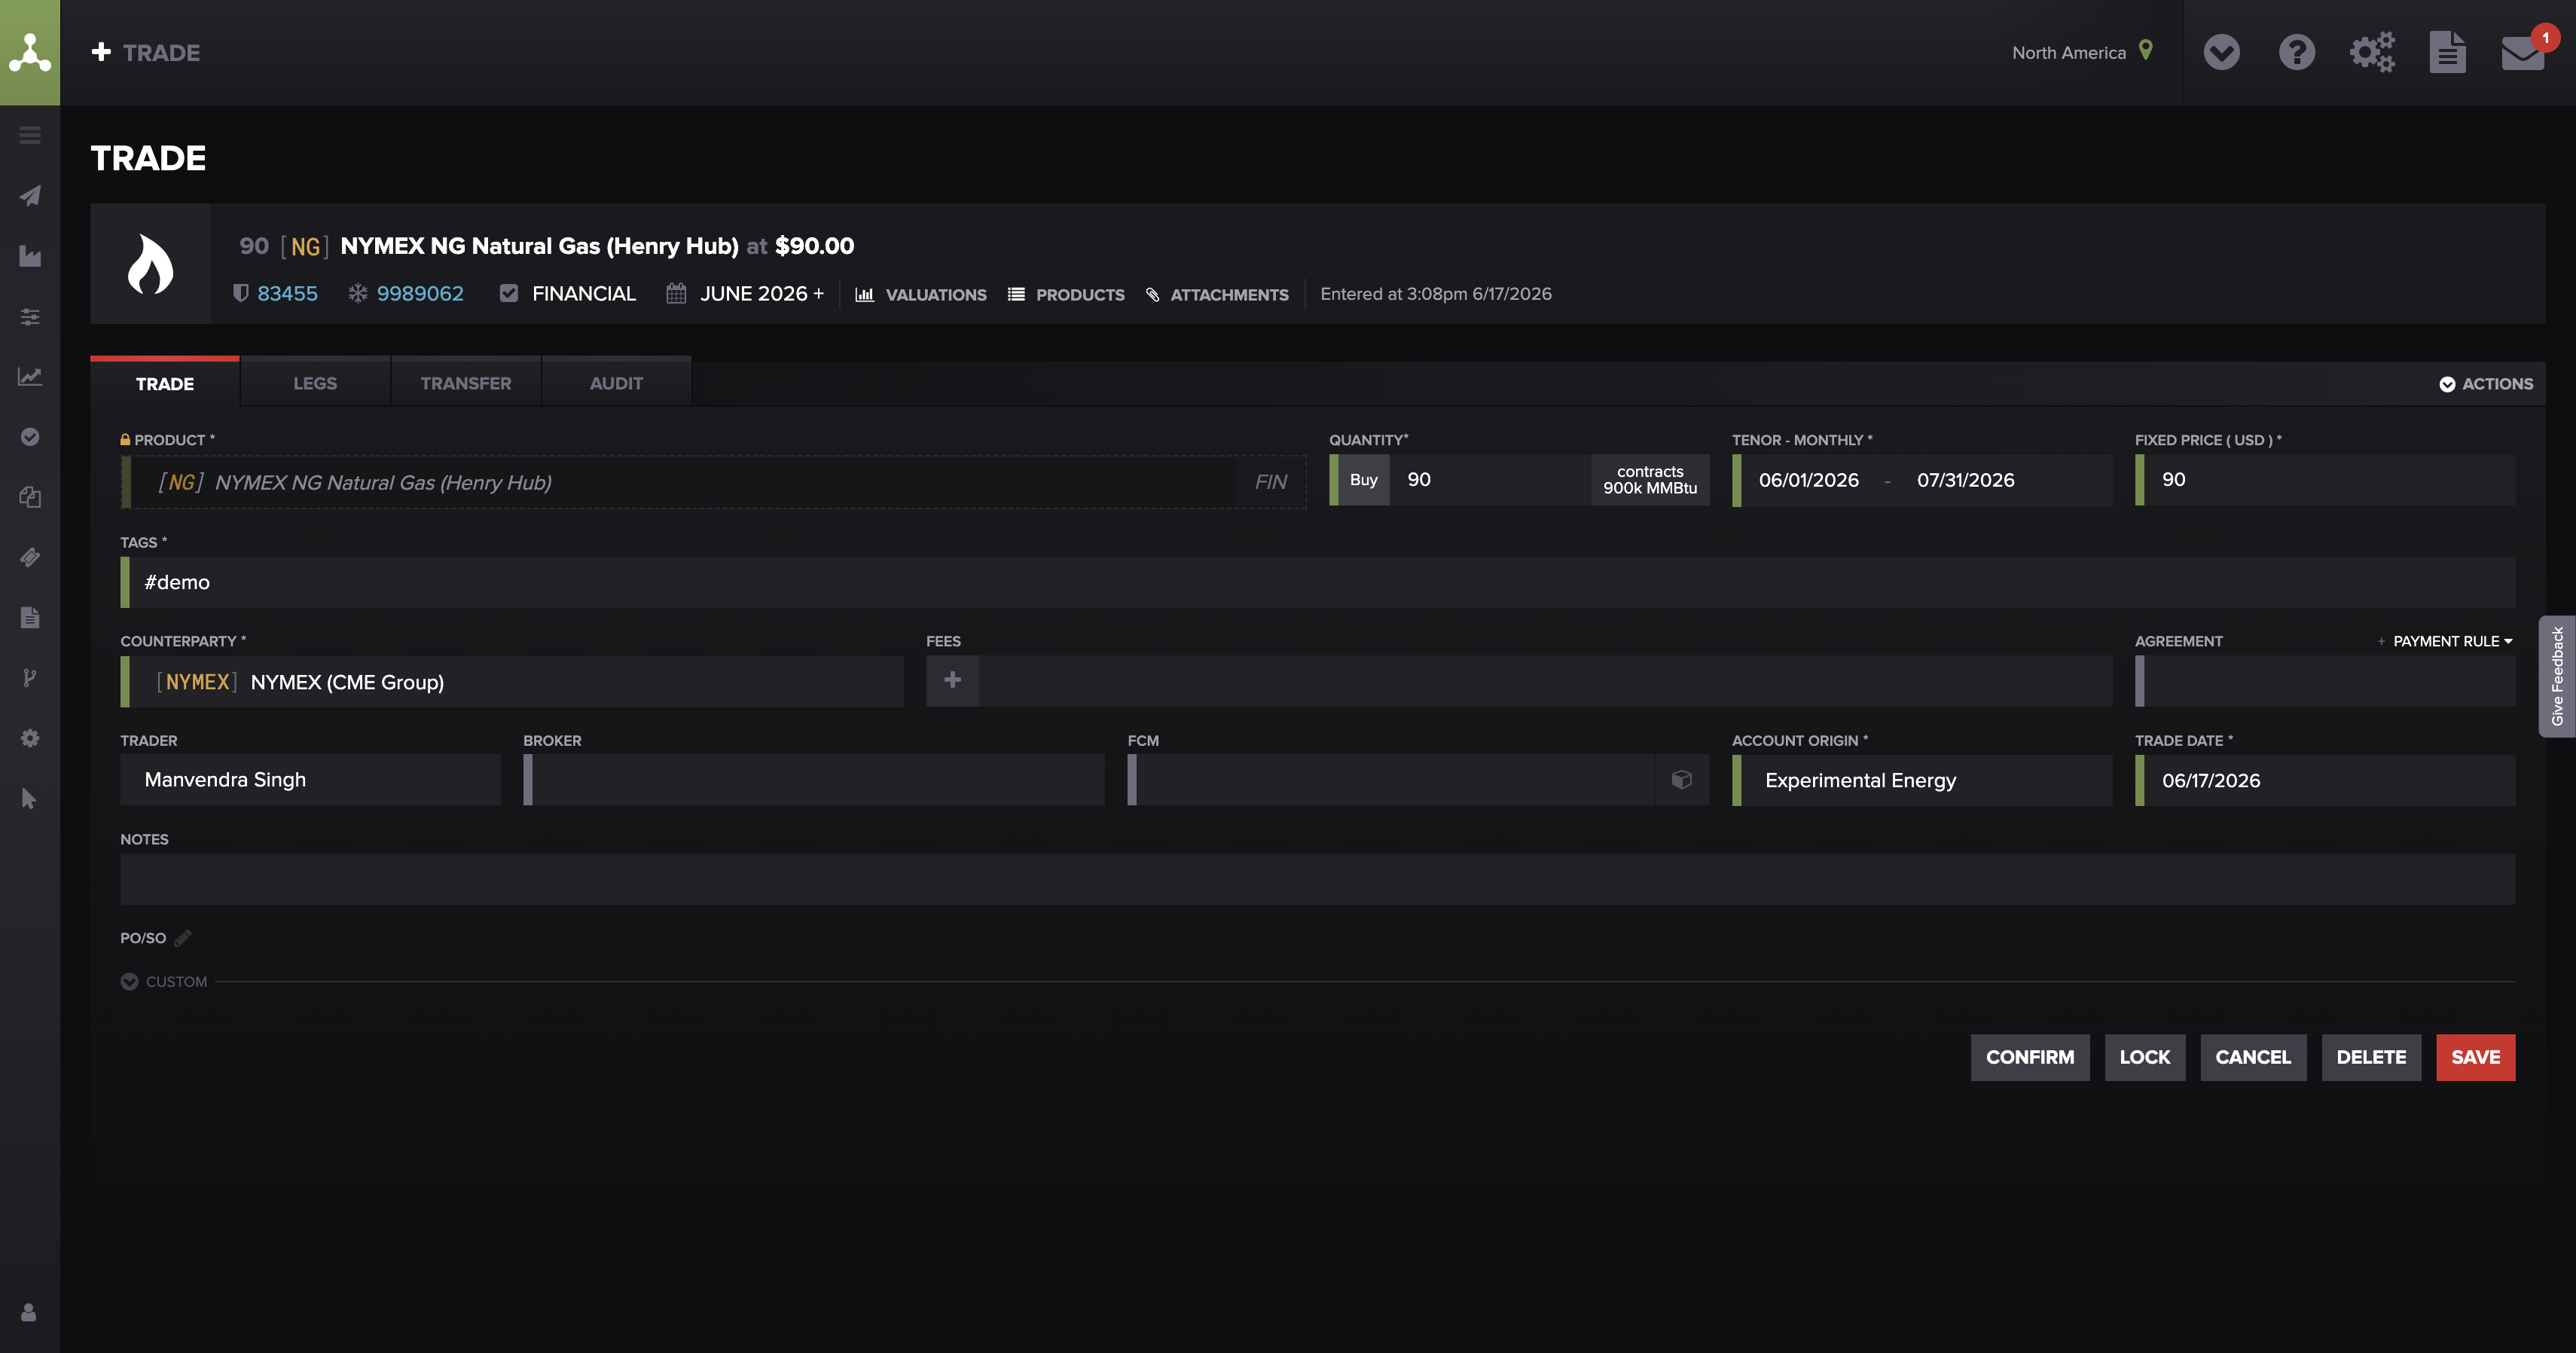2576x1353 pixels.
Task: Open the Trader Manvendra Singh field
Action: (310, 779)
